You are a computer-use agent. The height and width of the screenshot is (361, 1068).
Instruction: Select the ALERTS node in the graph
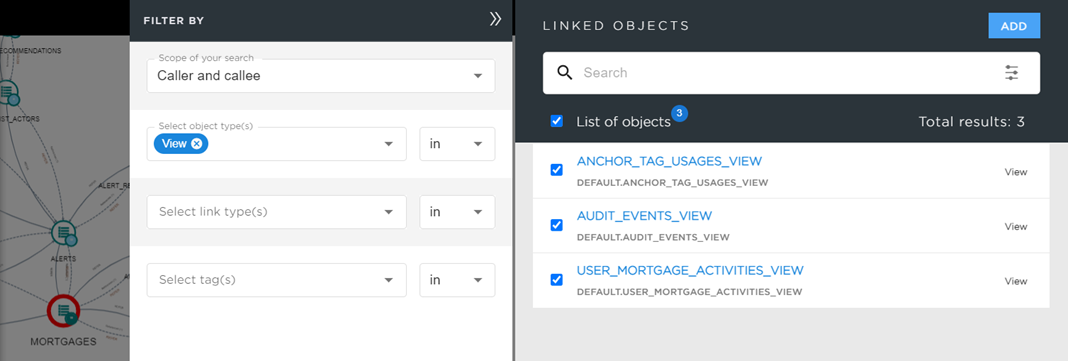pyautogui.click(x=63, y=233)
